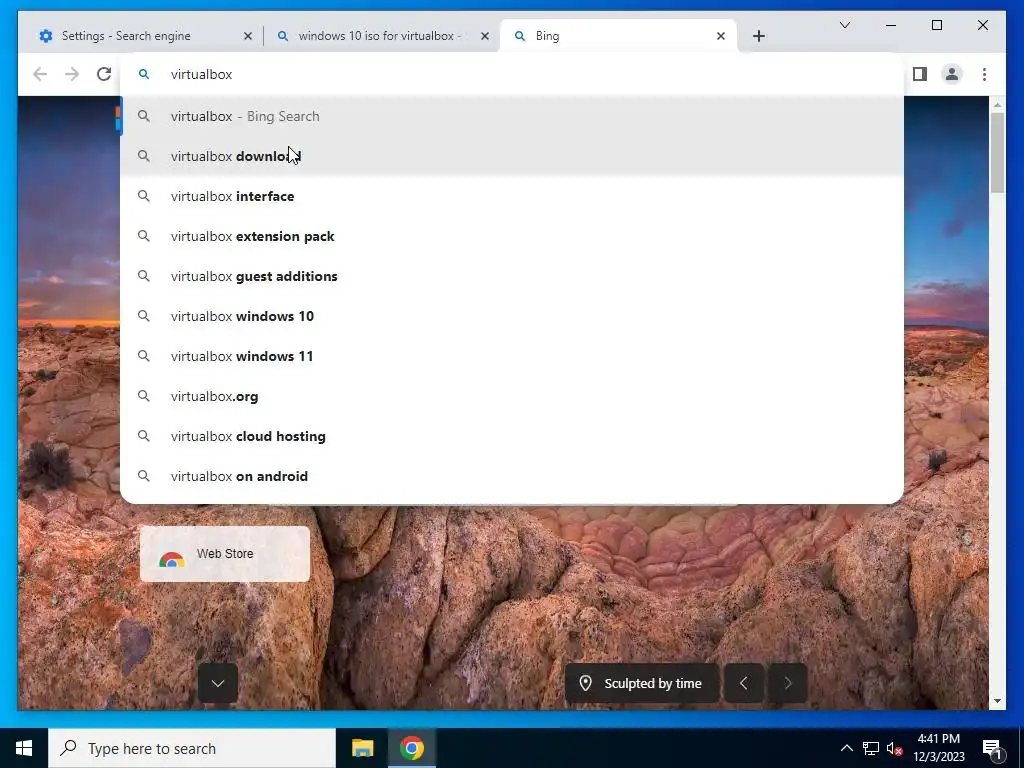The image size is (1024, 768).
Task: Click search icon beside virtualbox download suggestion
Action: [144, 156]
